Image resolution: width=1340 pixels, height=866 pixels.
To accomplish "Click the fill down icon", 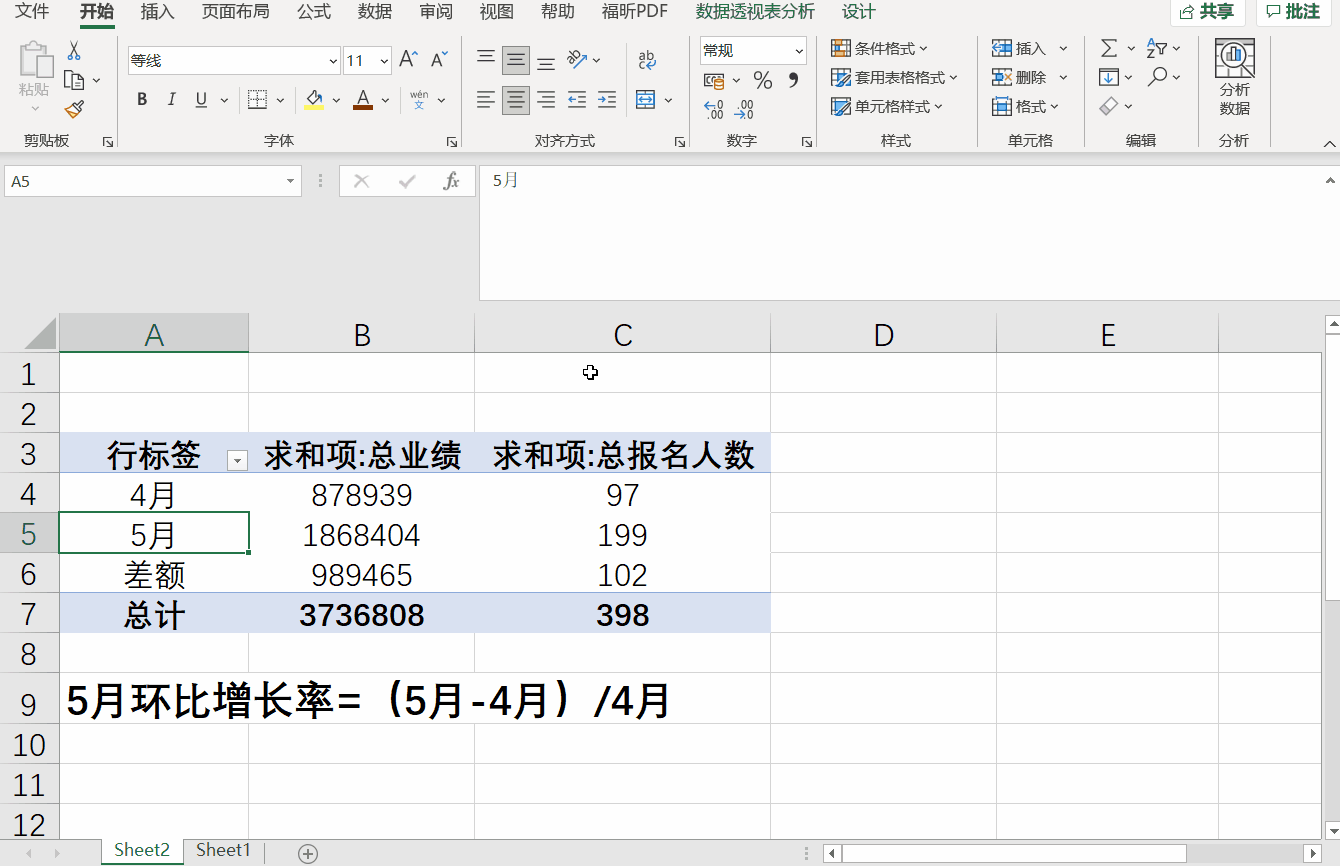I will point(1108,77).
